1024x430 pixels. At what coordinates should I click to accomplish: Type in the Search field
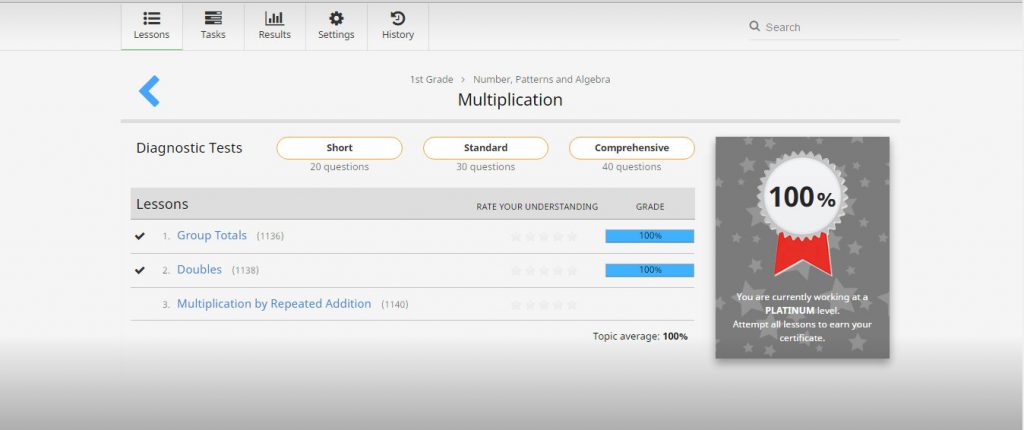830,27
